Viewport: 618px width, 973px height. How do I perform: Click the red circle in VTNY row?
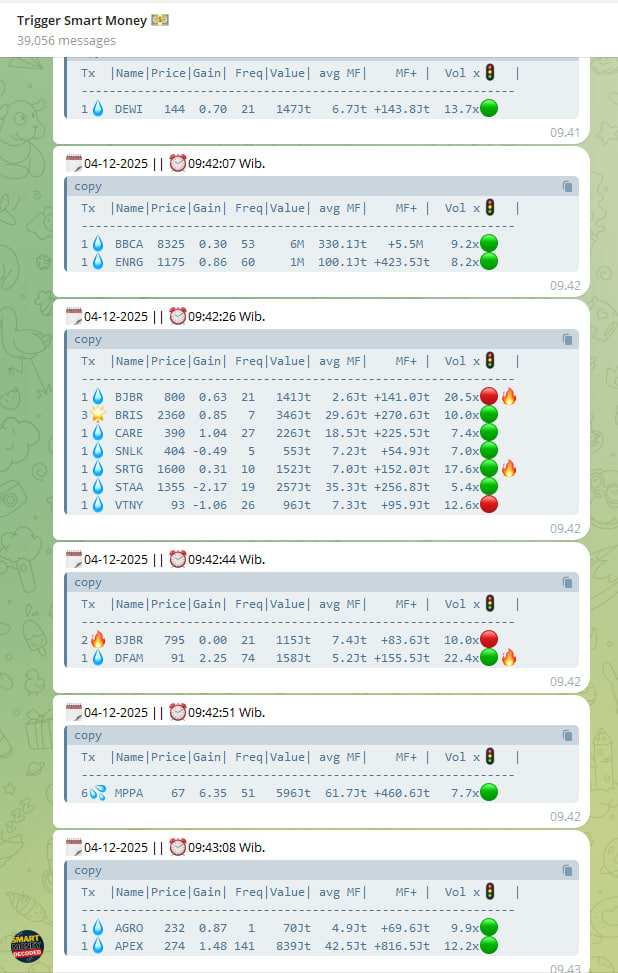click(x=489, y=504)
